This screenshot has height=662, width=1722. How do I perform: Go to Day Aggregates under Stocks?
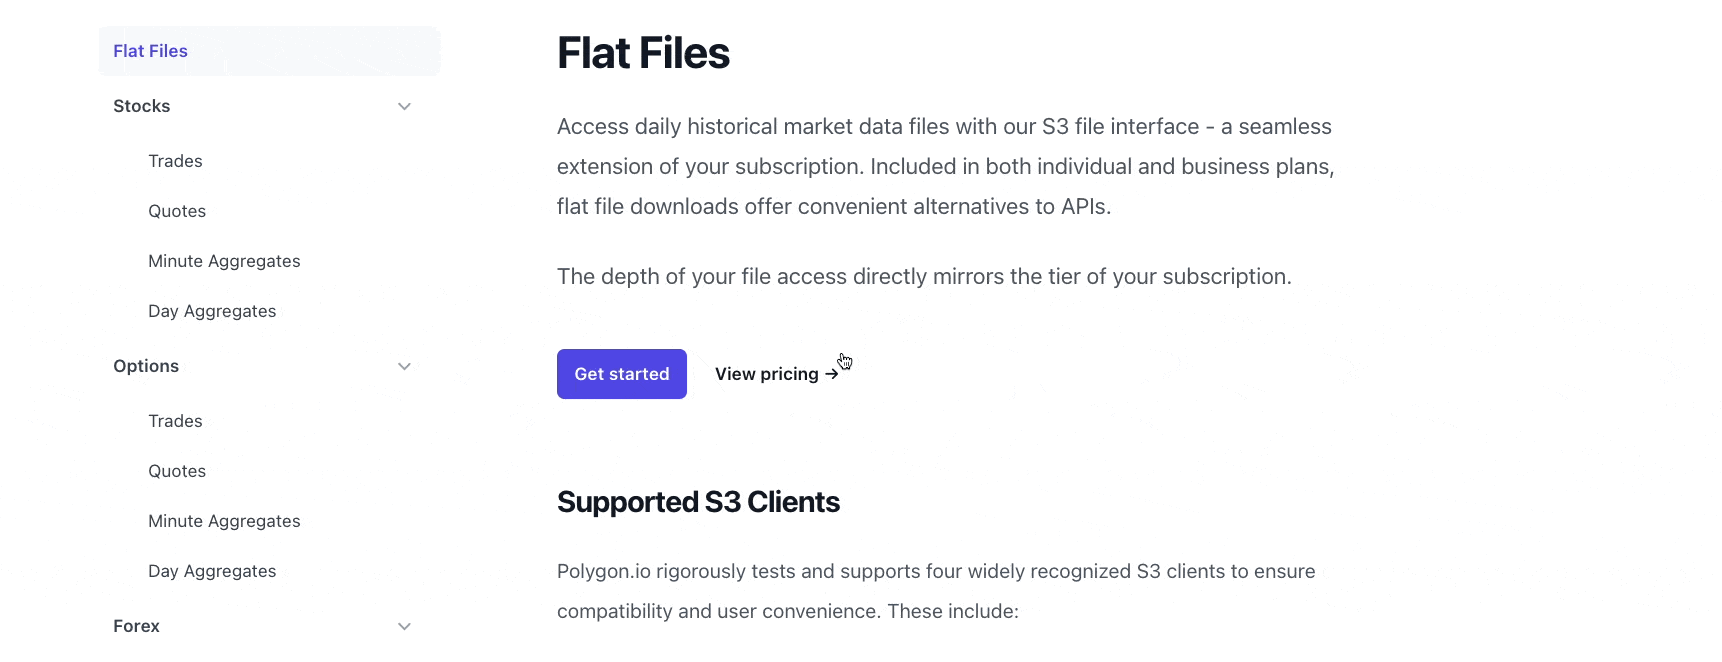pos(212,311)
